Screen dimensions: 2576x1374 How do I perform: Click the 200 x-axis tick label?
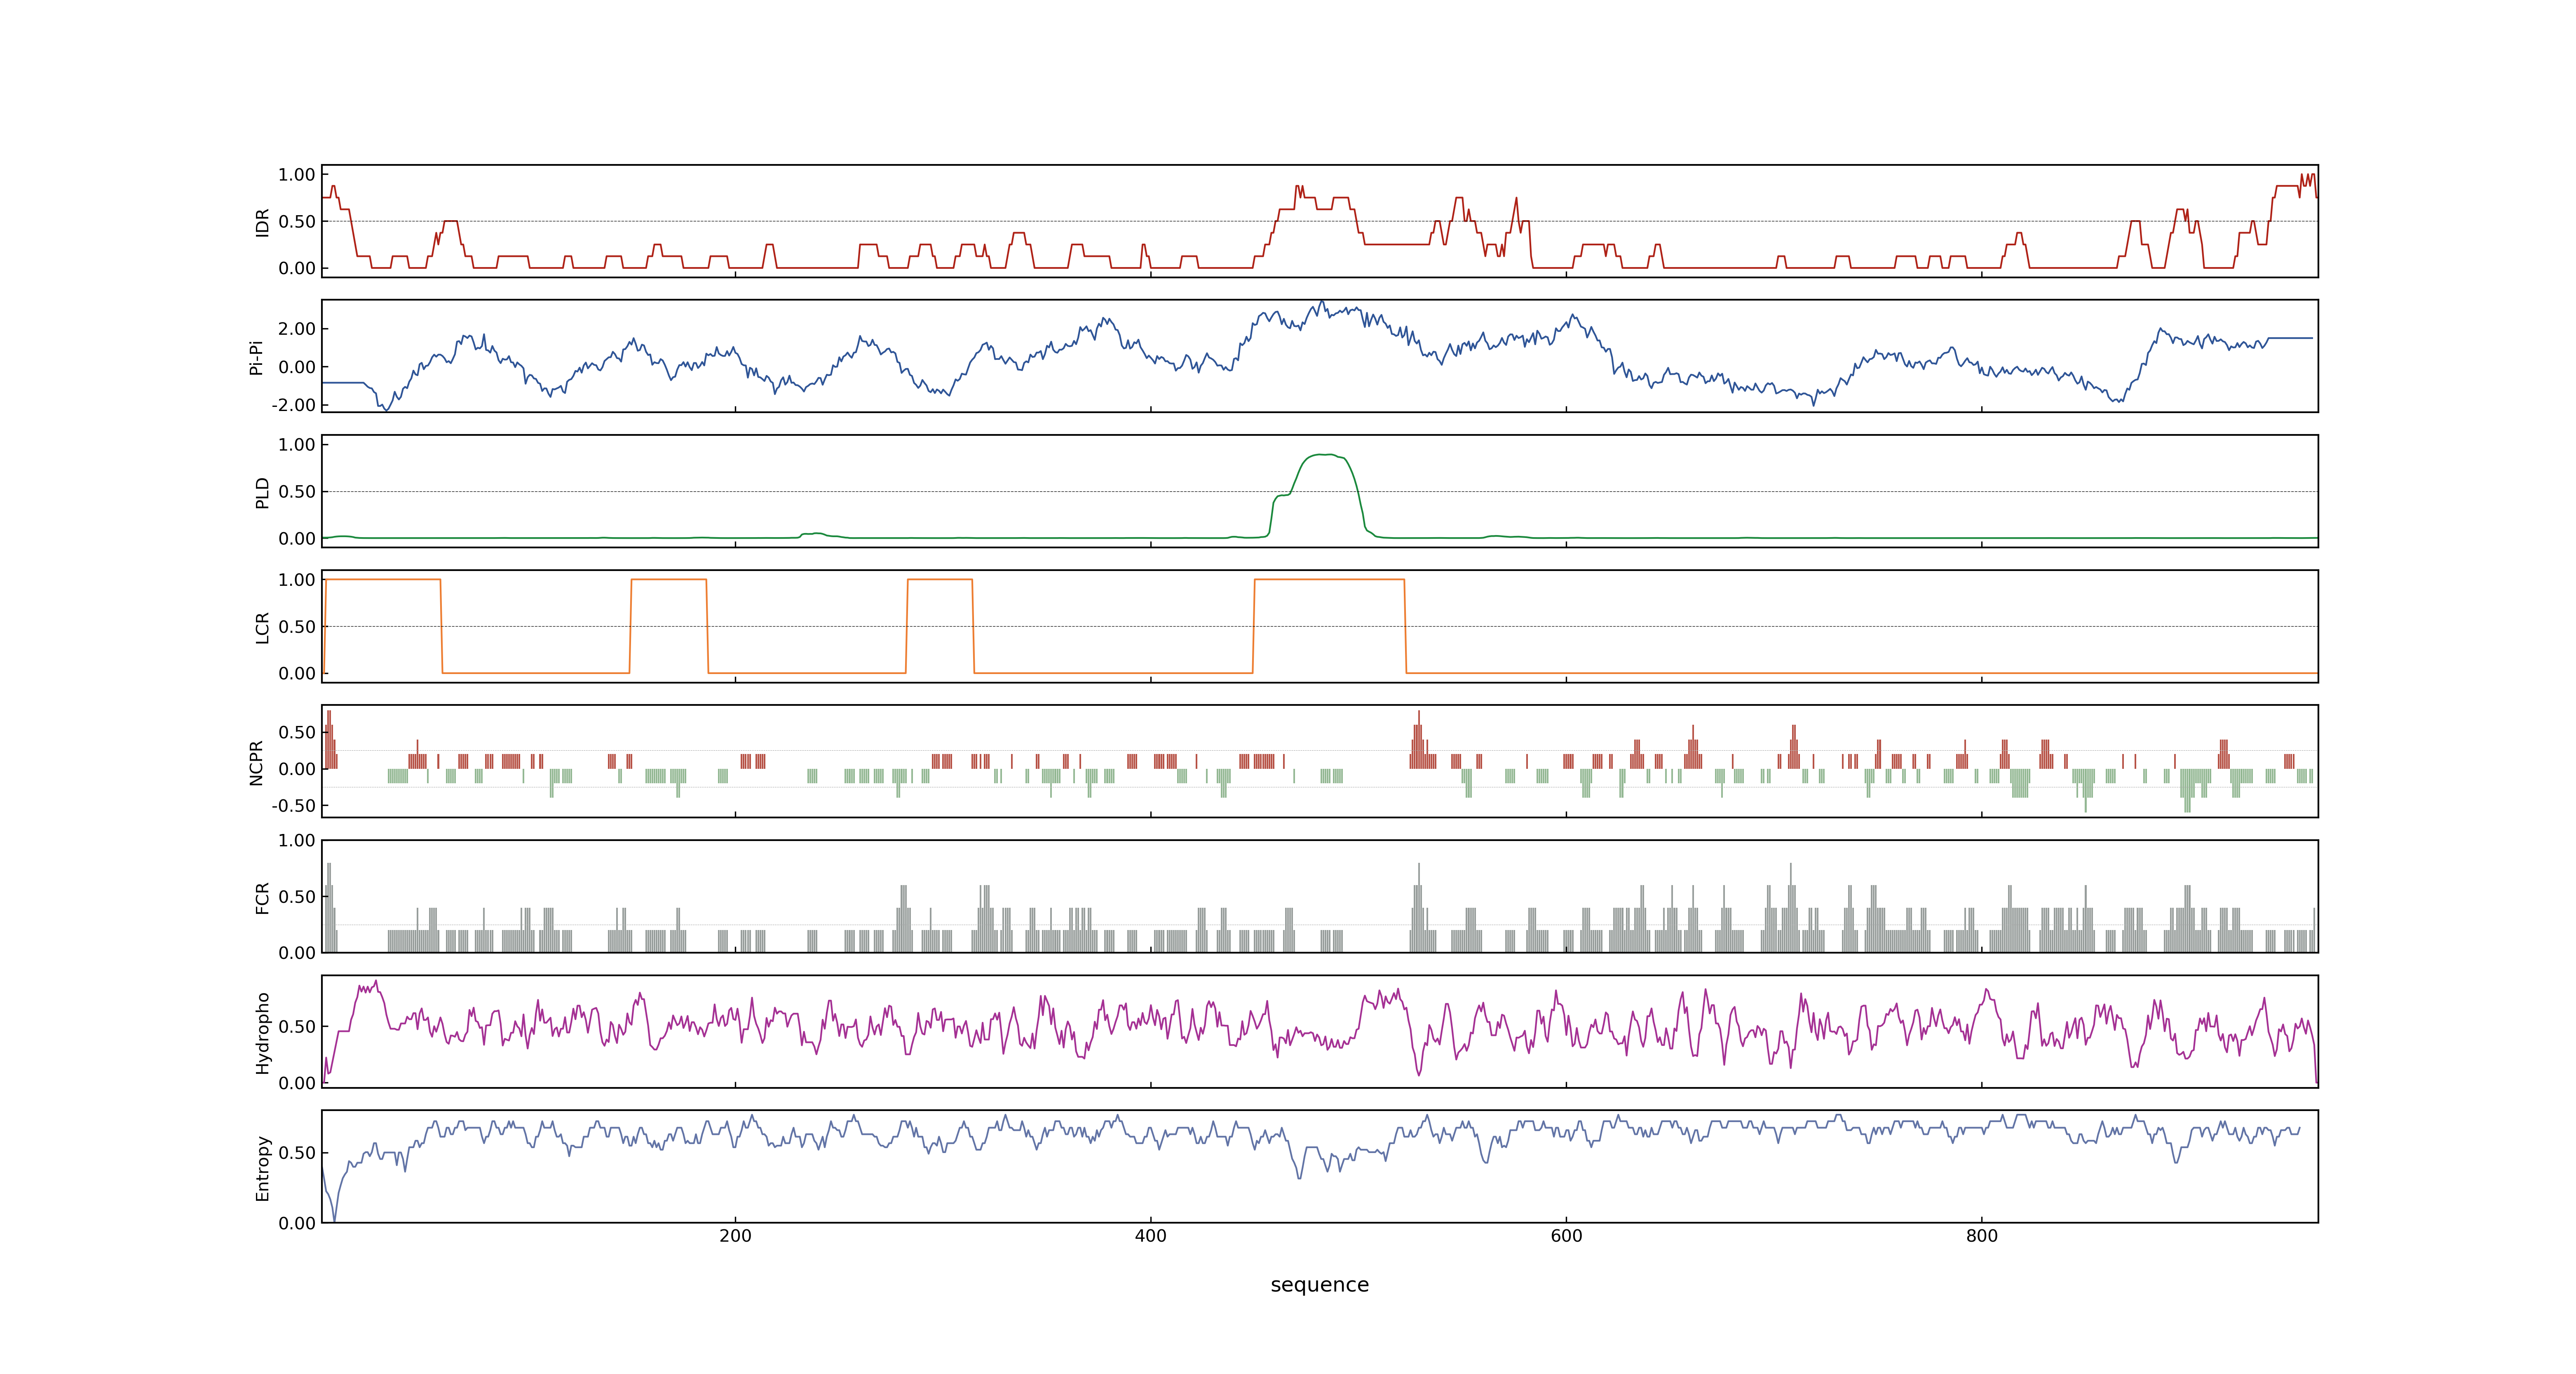click(735, 1235)
